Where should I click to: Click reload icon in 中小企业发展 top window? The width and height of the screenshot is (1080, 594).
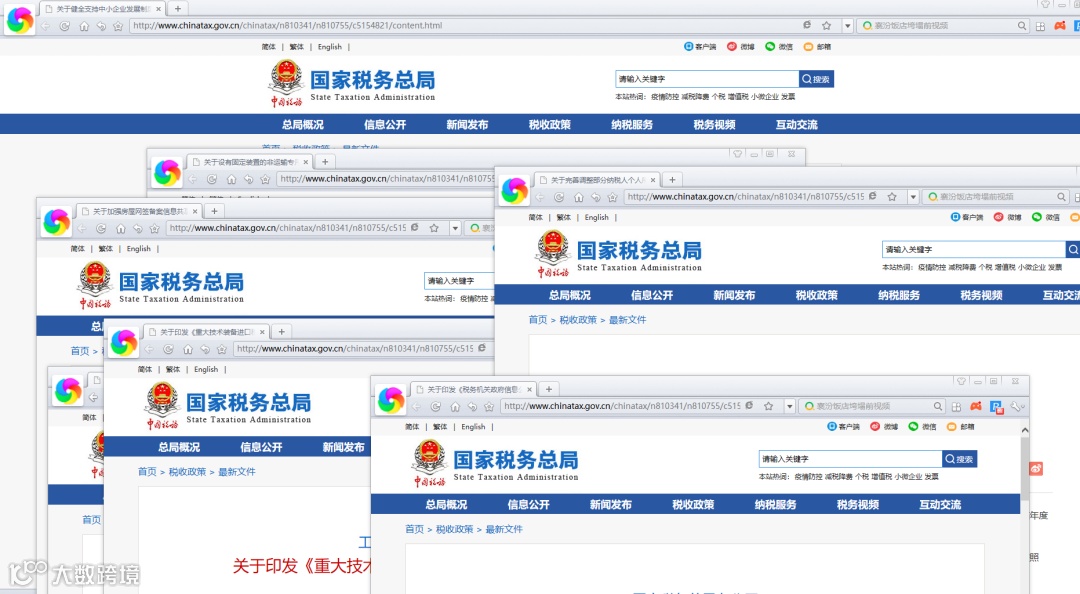[64, 25]
